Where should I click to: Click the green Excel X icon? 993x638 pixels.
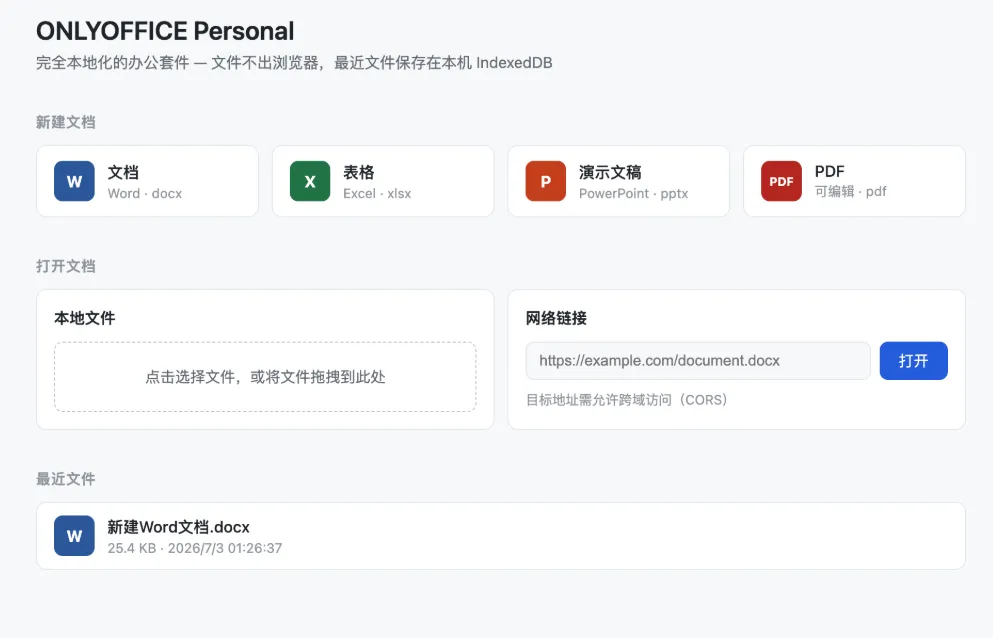[x=310, y=181]
